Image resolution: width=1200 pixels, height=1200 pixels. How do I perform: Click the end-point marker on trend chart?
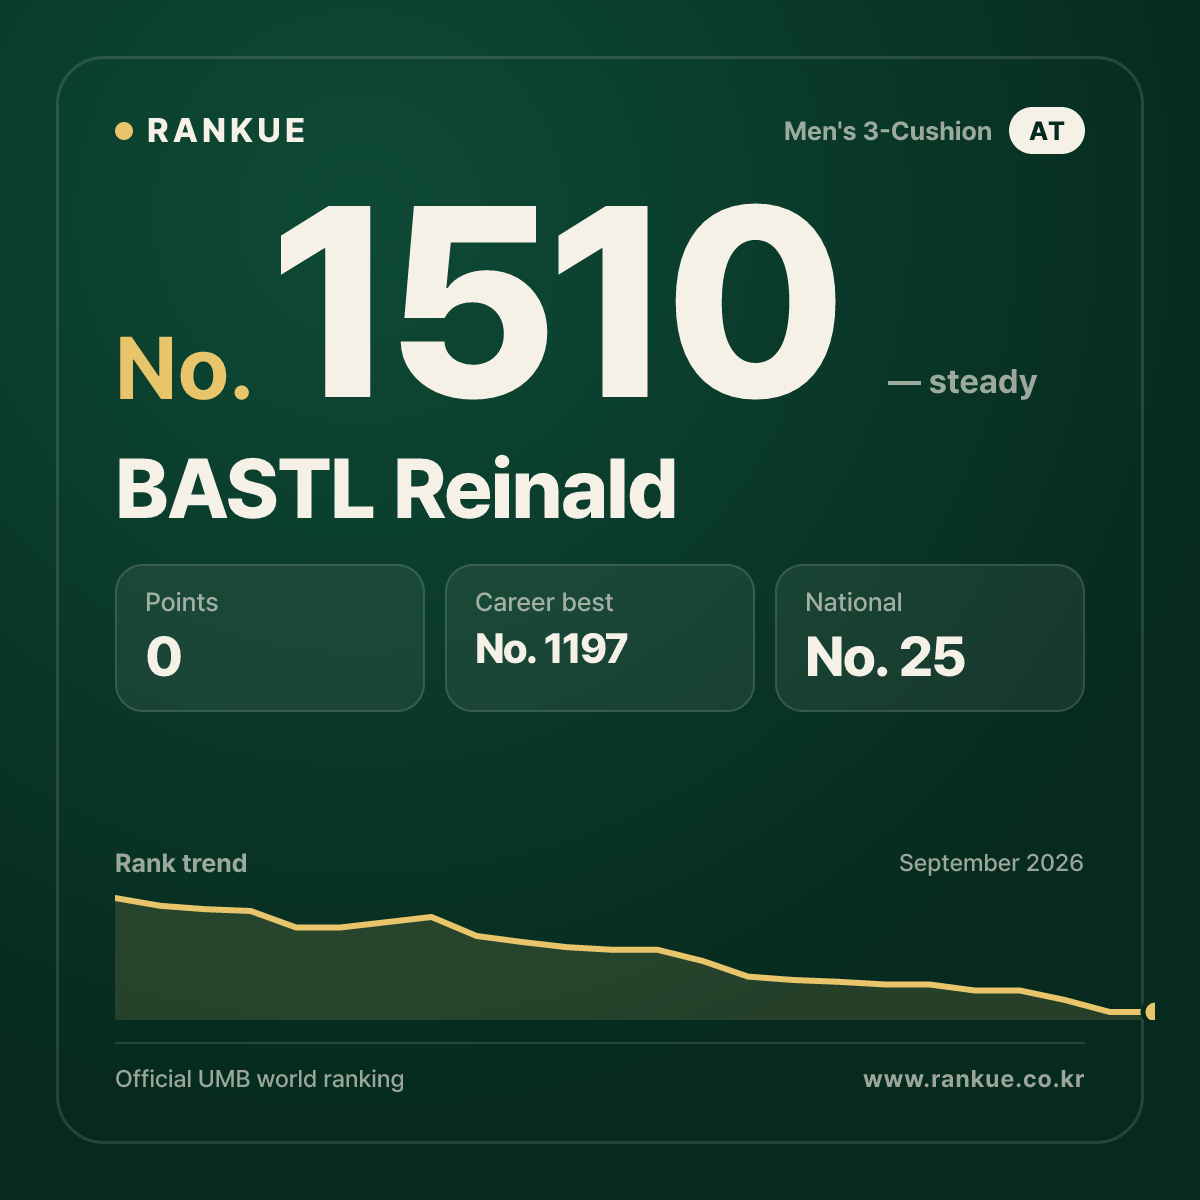click(1150, 1012)
